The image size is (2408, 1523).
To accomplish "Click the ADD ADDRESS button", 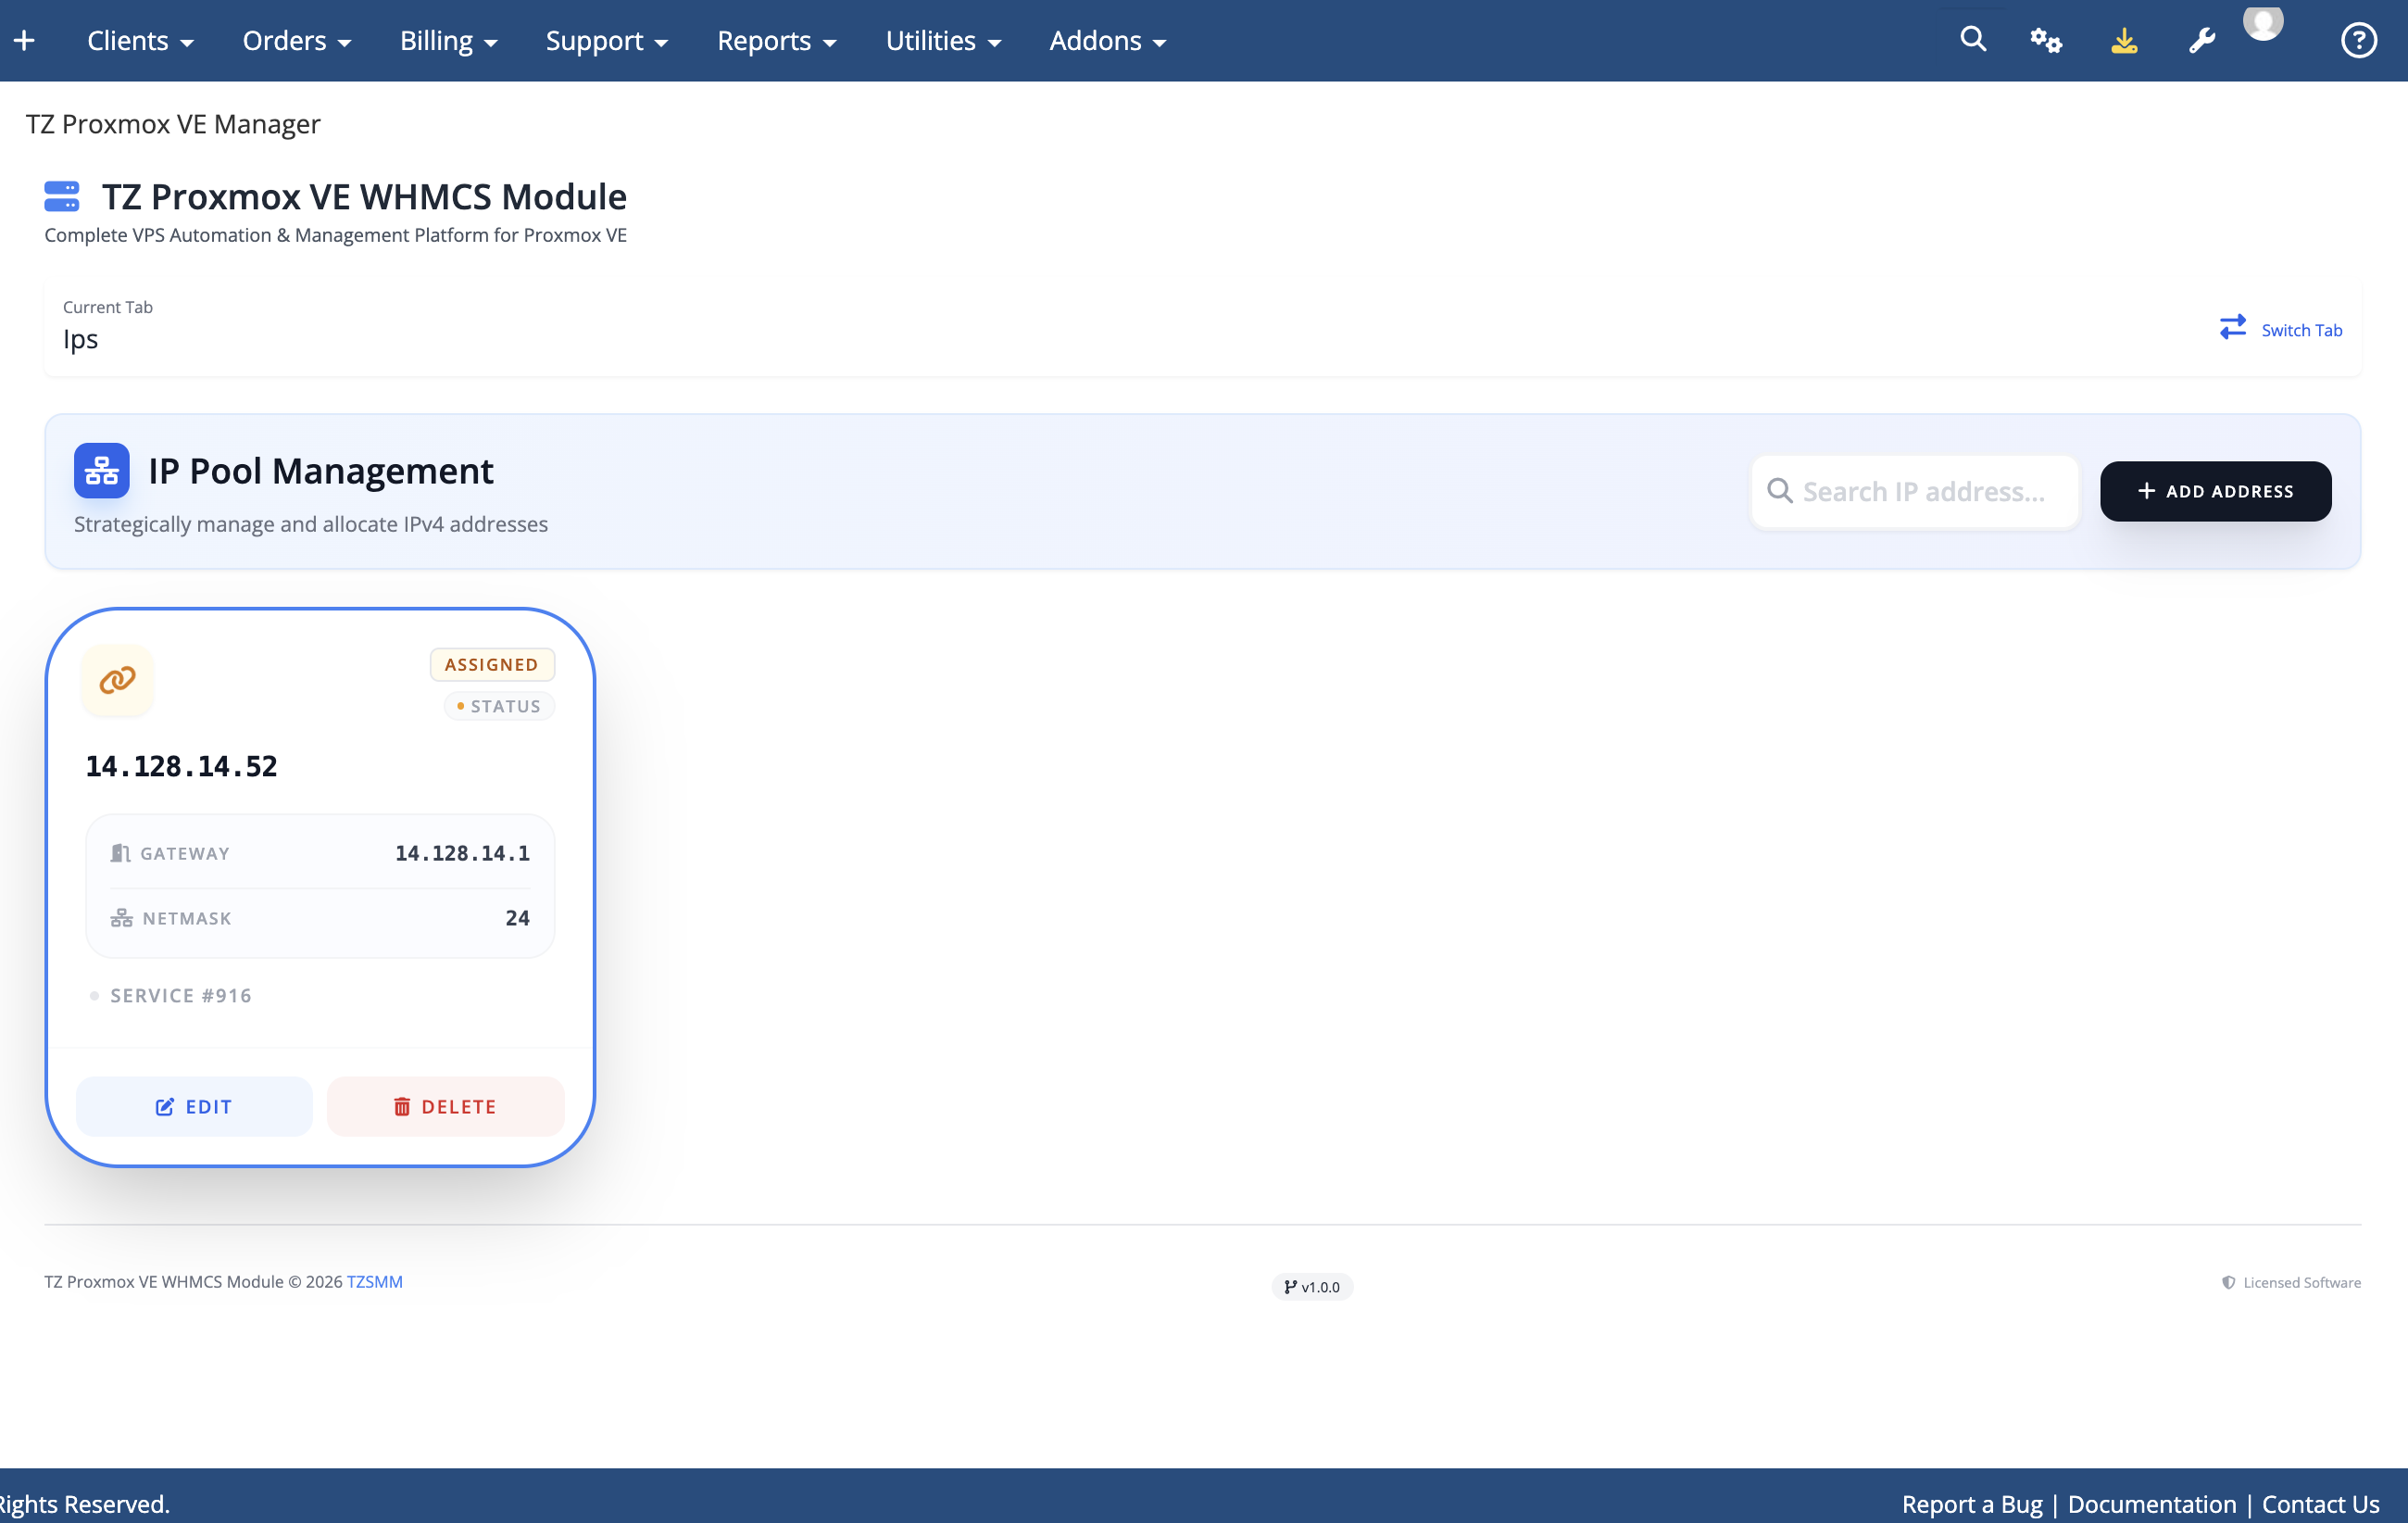I will 2216,491.
